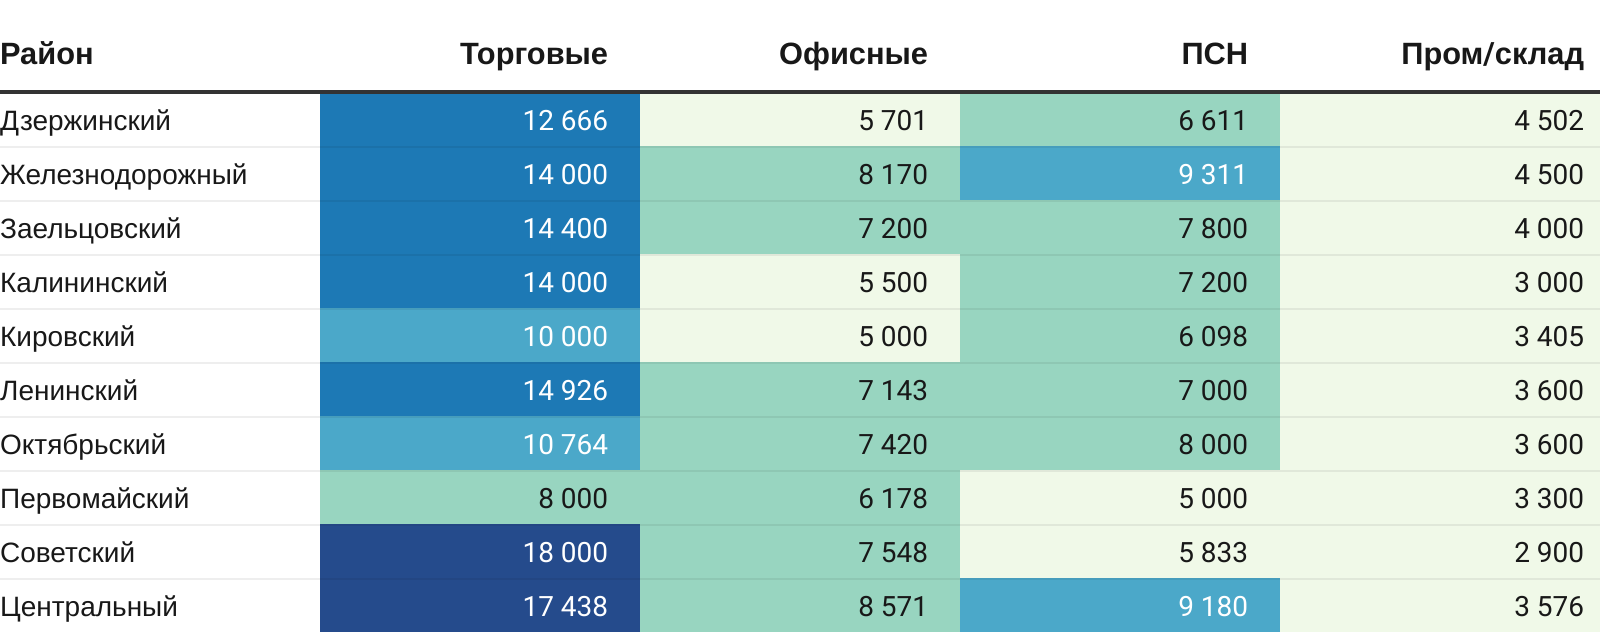
Task: Click the Офисные column header
Action: (x=853, y=54)
